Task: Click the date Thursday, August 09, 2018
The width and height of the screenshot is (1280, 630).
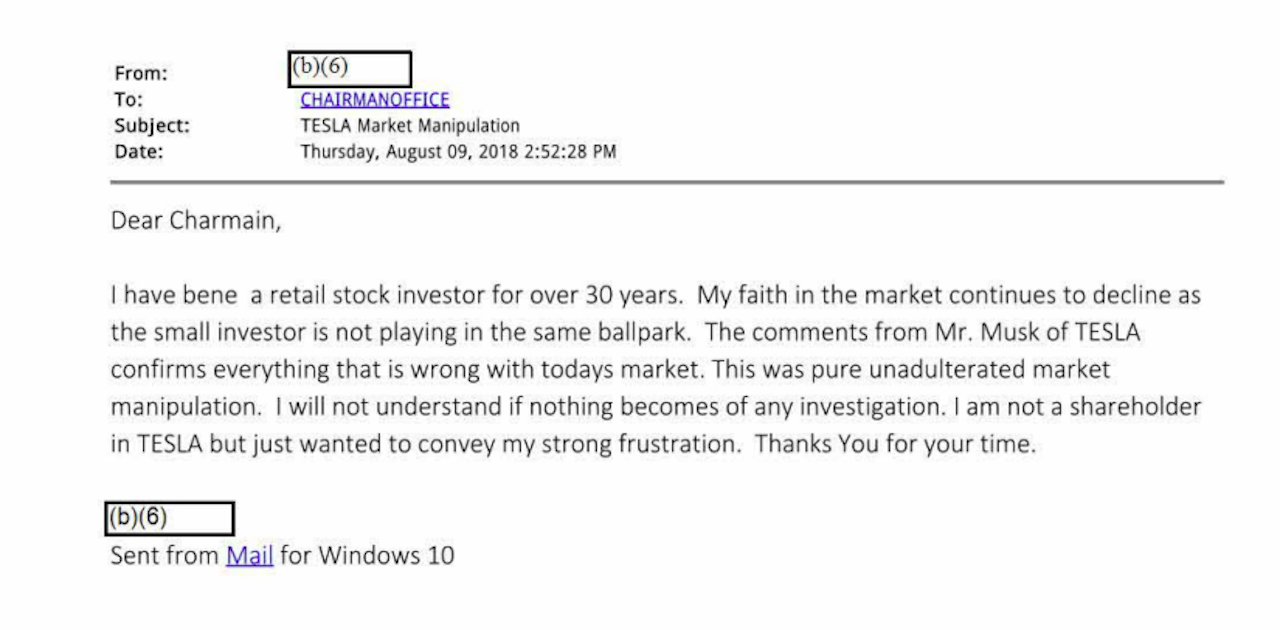Action: point(409,152)
